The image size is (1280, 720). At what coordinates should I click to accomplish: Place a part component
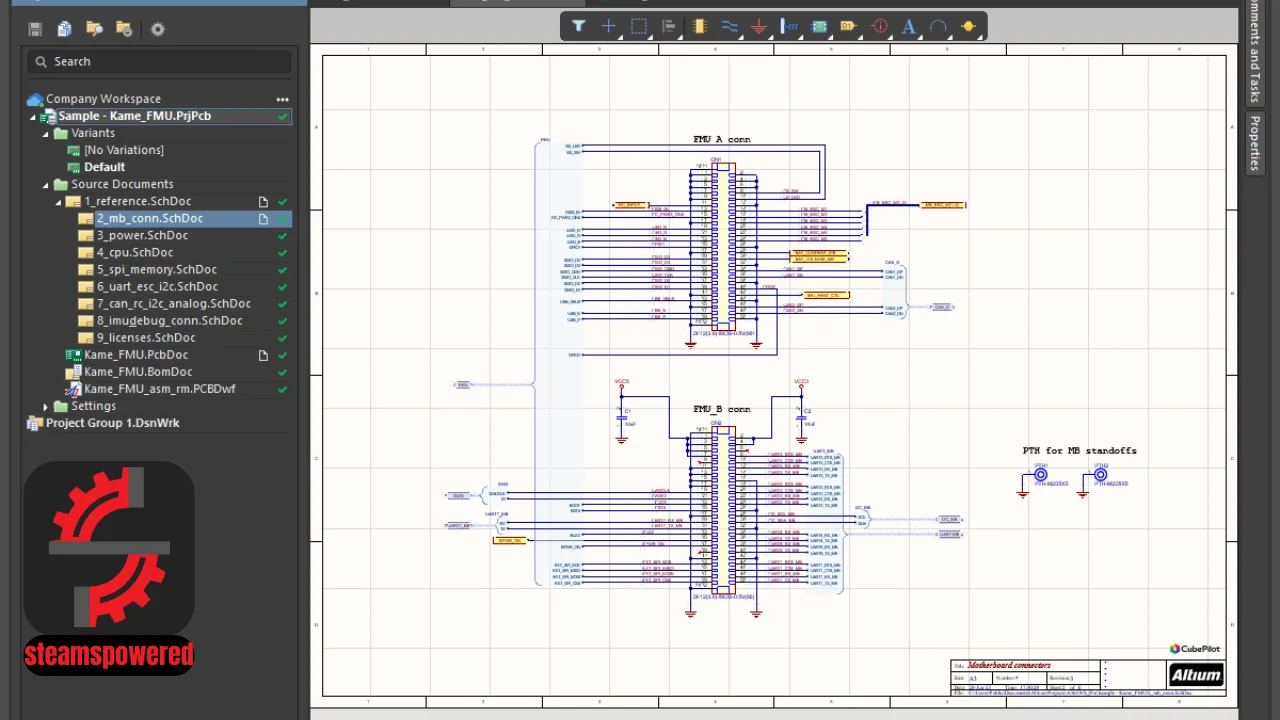click(x=699, y=27)
